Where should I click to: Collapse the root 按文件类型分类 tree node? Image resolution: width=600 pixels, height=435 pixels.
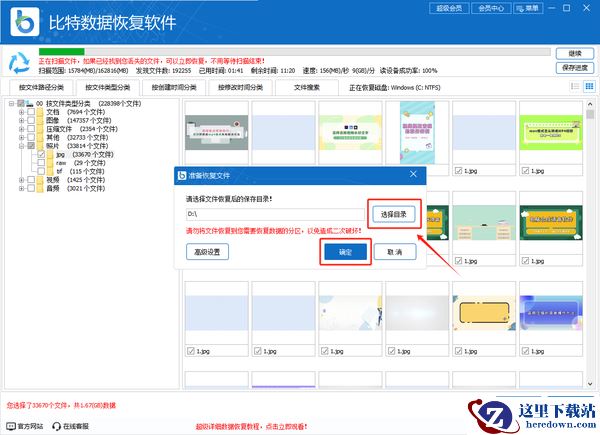pos(11,103)
